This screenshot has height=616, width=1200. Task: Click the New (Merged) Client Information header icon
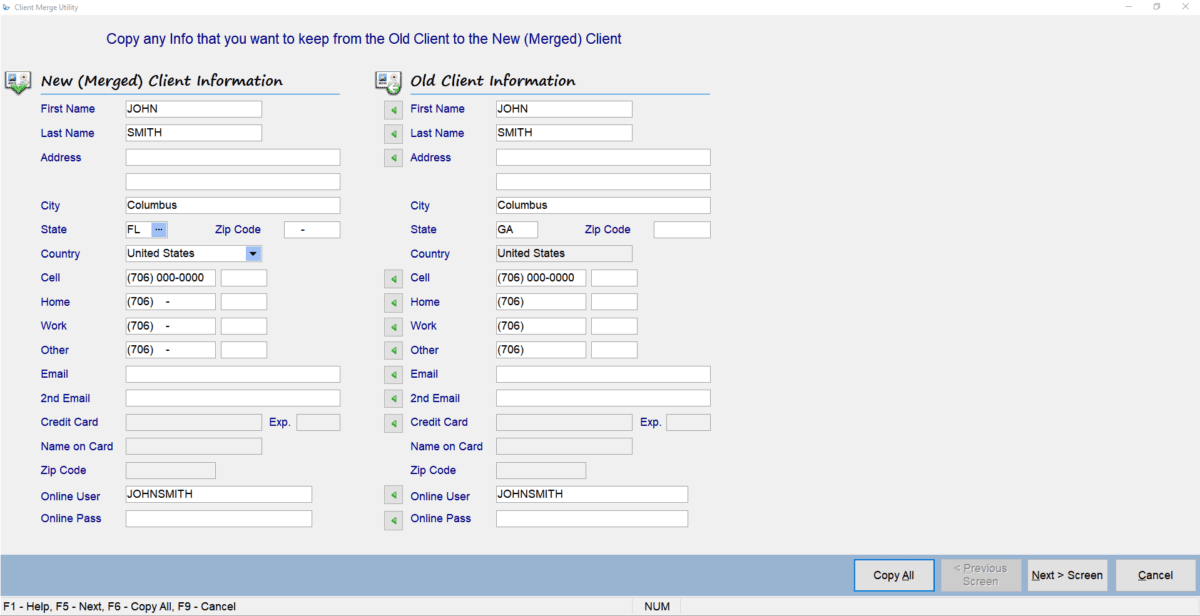18,82
